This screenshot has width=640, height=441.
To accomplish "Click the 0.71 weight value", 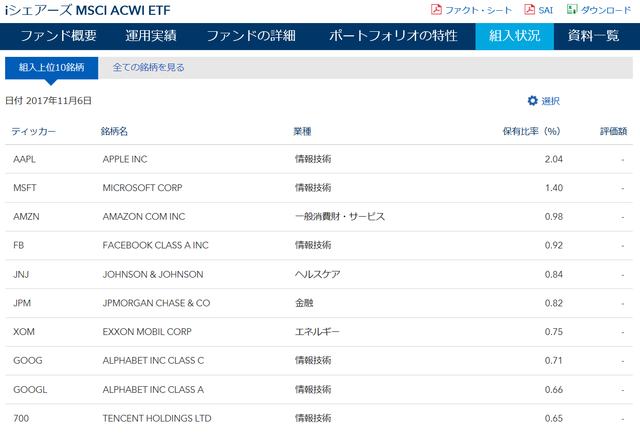I will pos(553,361).
